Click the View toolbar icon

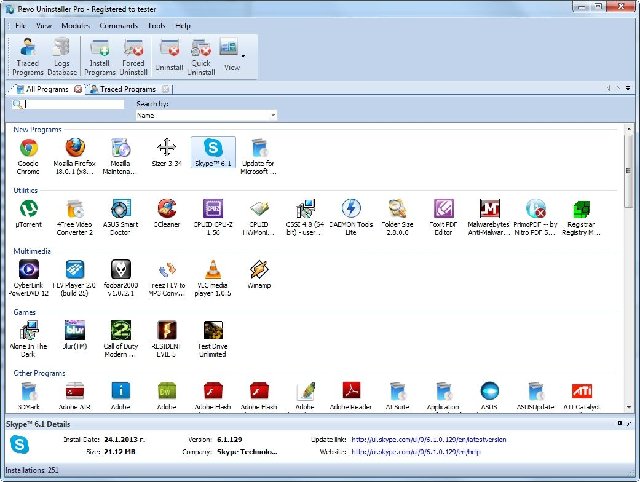point(230,56)
